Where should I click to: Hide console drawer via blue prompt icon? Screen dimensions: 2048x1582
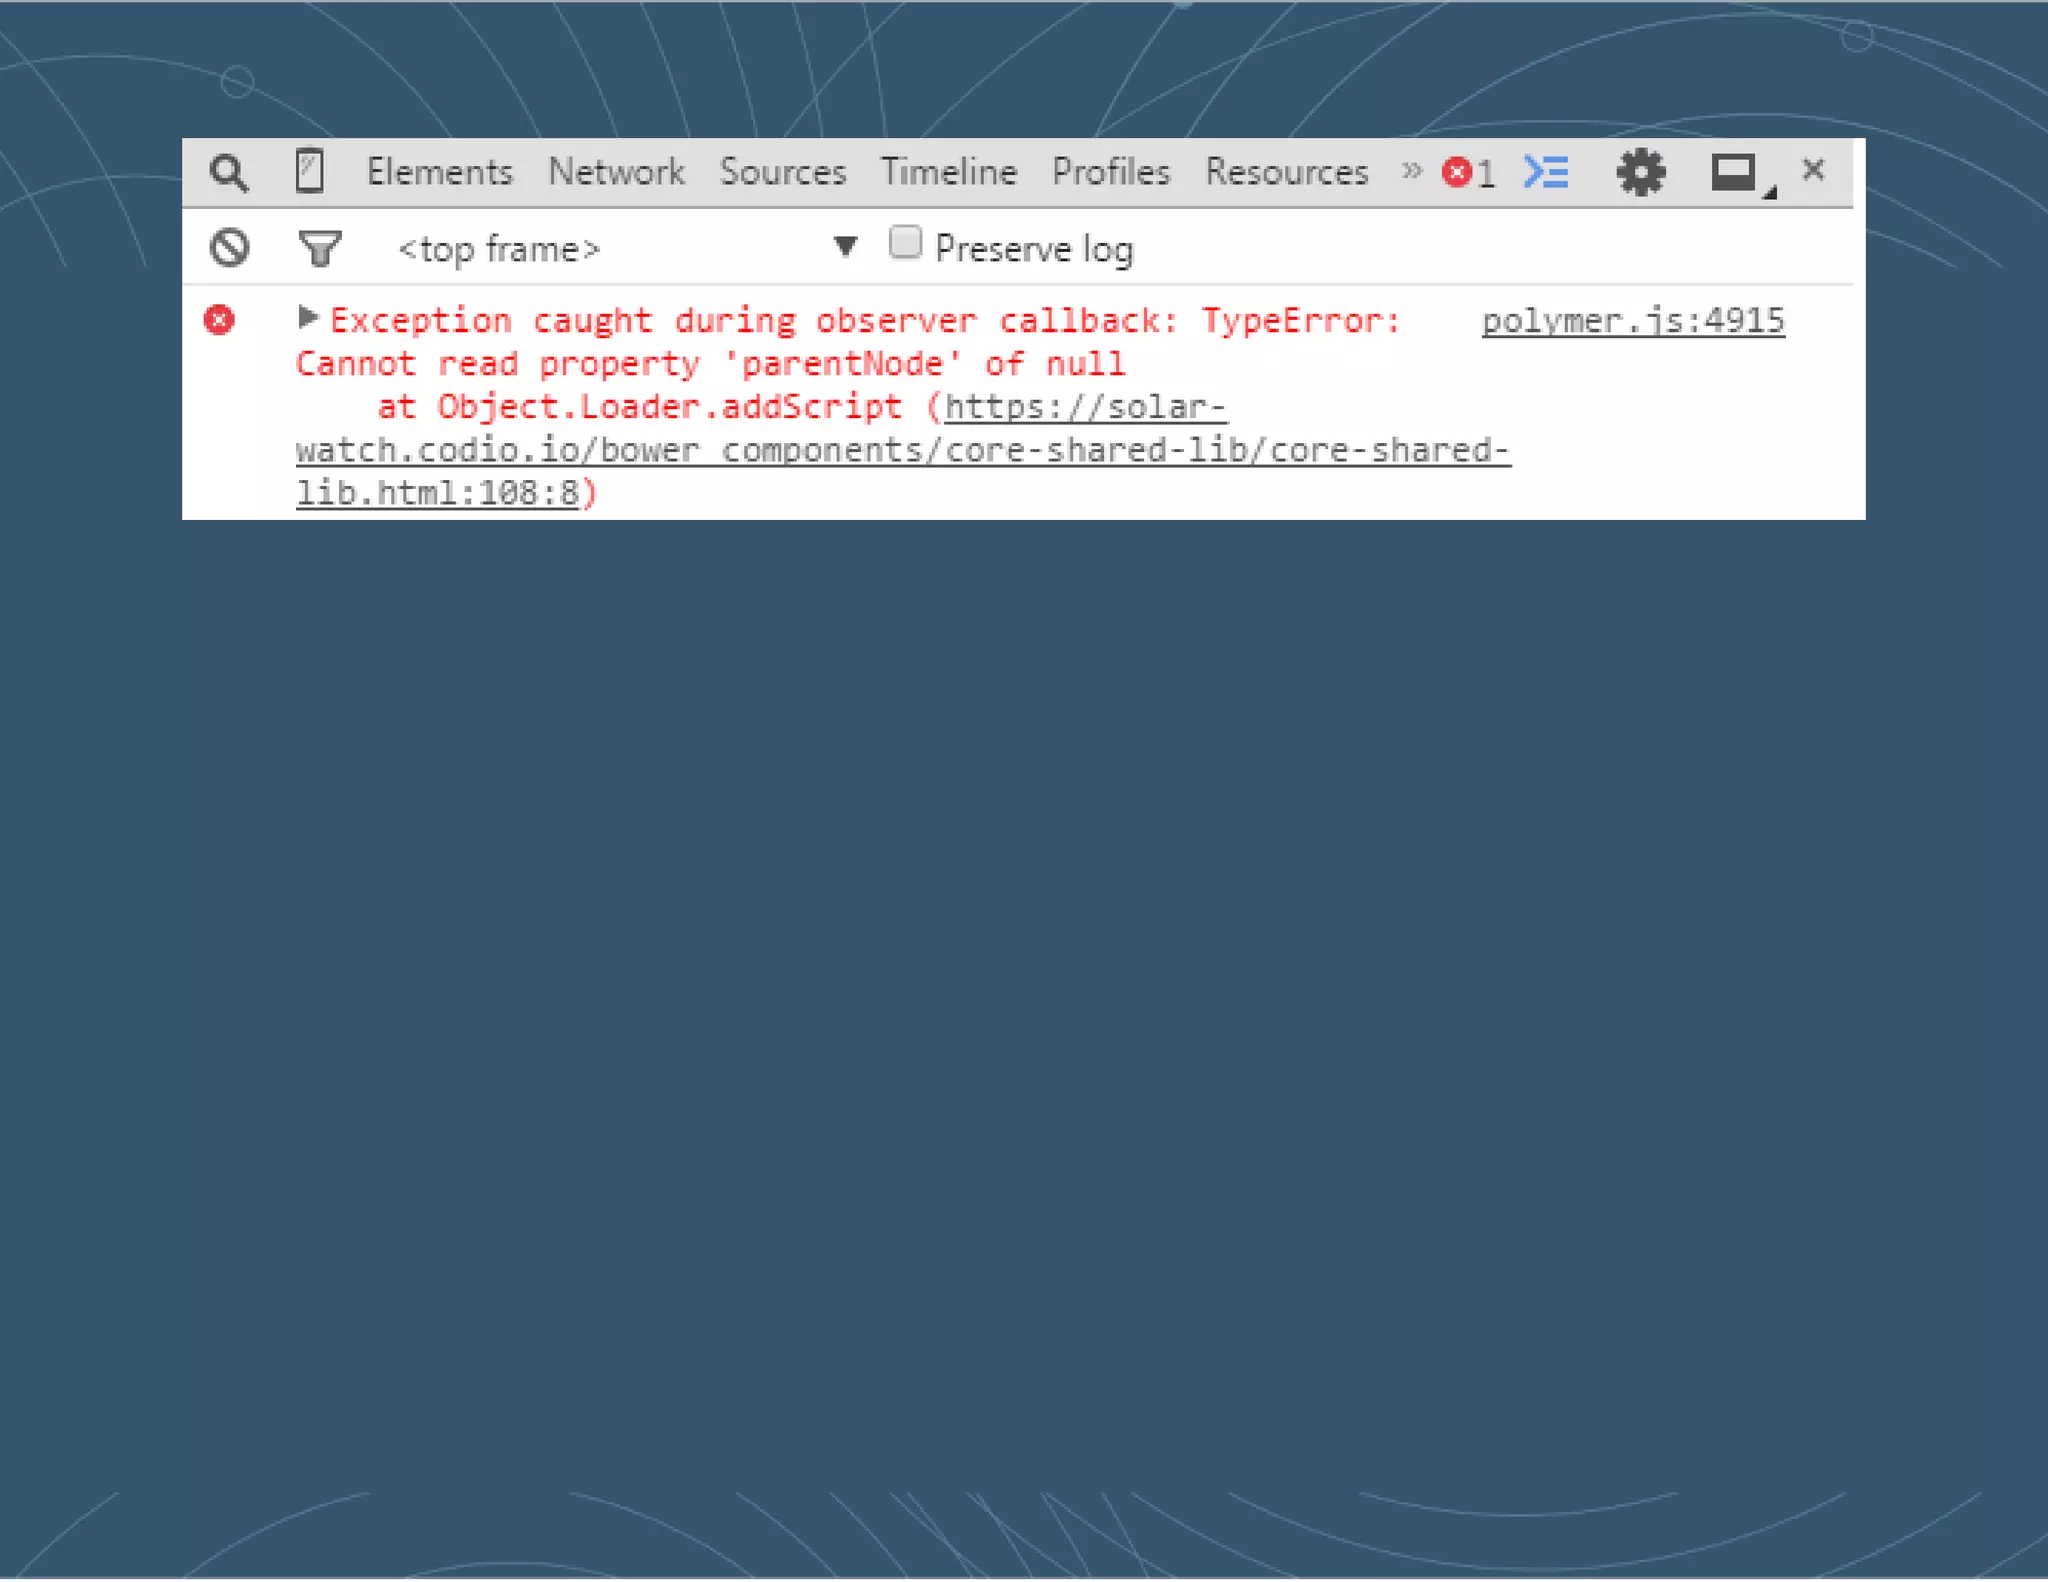pos(1545,172)
